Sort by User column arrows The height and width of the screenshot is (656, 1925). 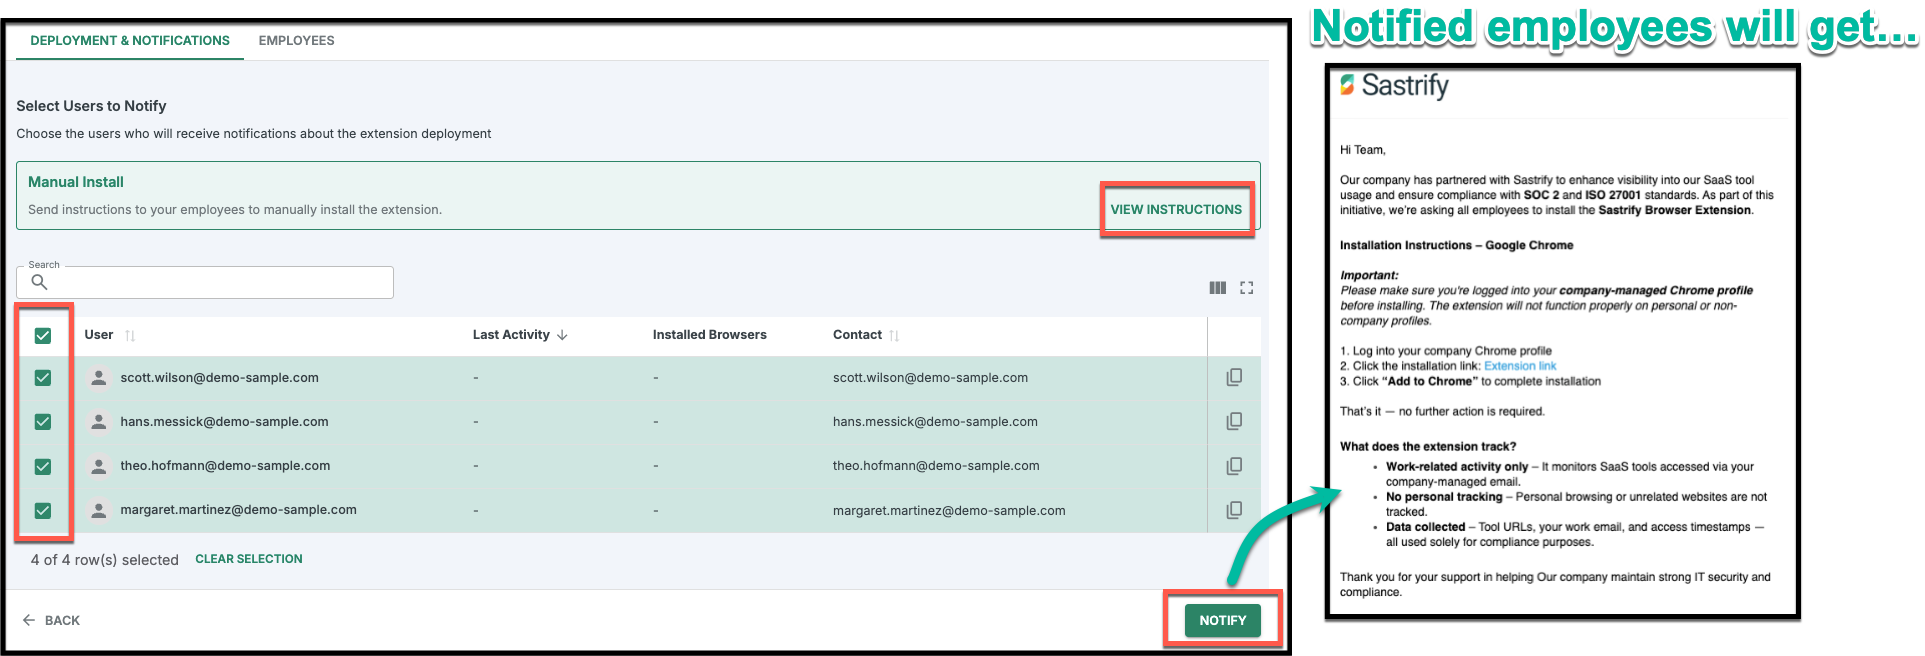[x=130, y=335]
